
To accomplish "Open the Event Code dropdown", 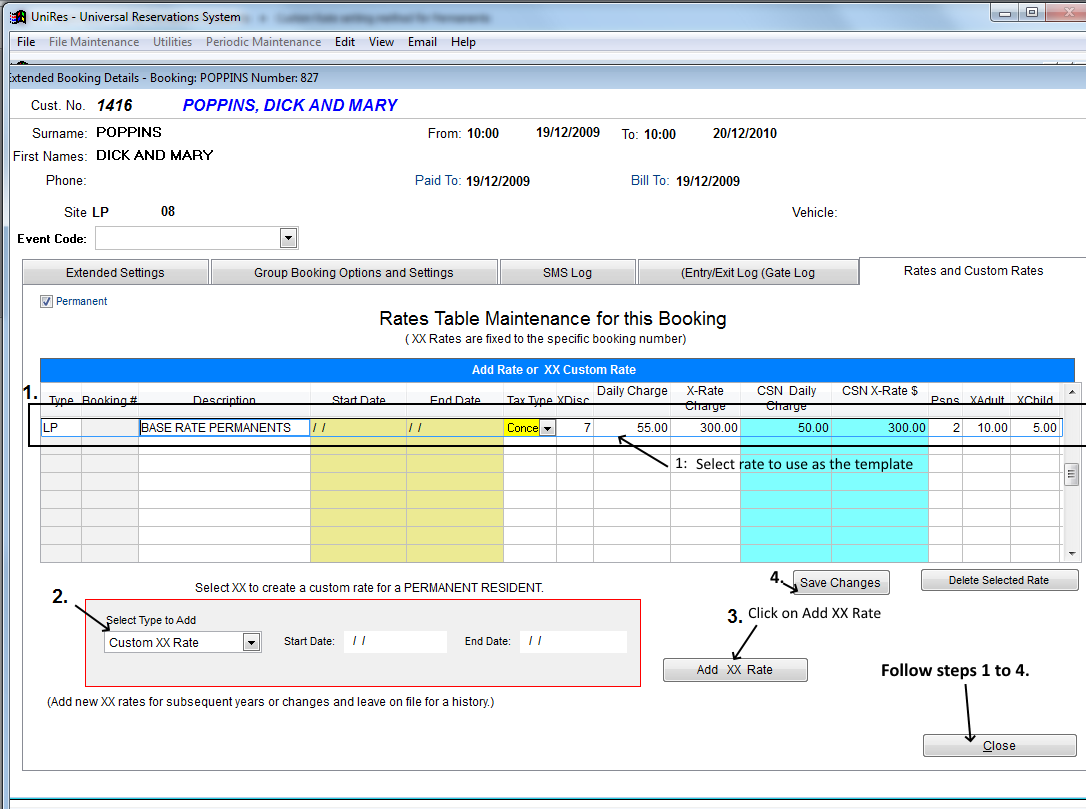I will (x=289, y=238).
